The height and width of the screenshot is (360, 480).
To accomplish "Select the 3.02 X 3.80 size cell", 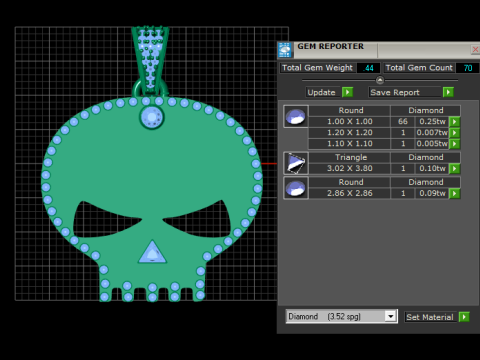I will 350,168.
